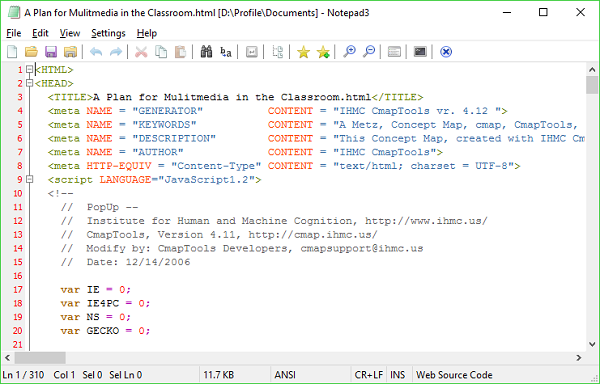Click CR+LF line ending in status bar
Viewport: 600px width, 384px height.
click(x=368, y=375)
